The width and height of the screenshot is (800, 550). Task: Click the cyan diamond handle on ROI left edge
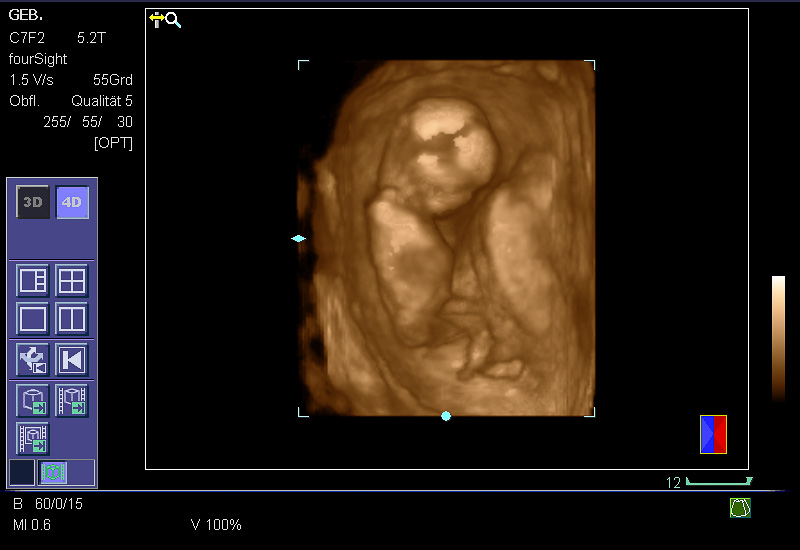point(298,238)
